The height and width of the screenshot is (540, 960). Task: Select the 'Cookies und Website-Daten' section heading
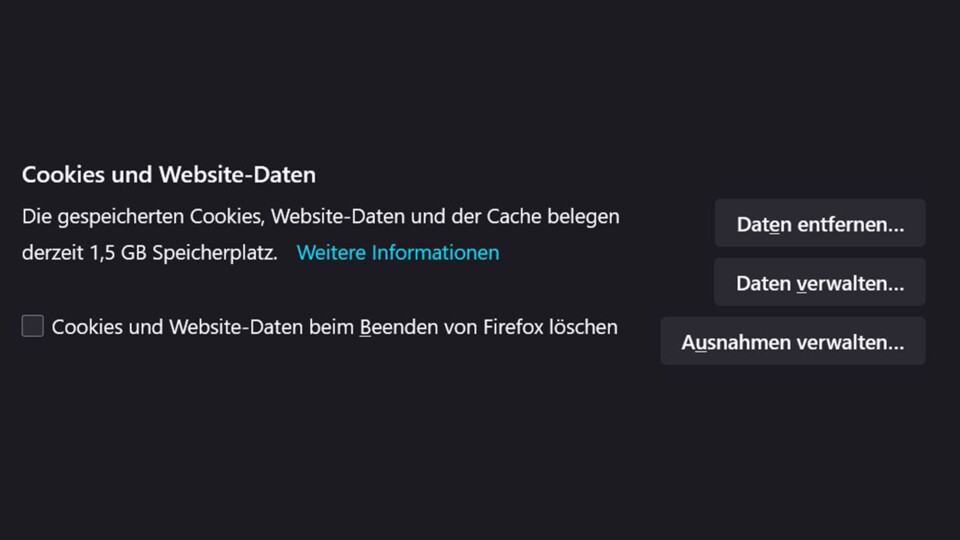click(x=169, y=174)
